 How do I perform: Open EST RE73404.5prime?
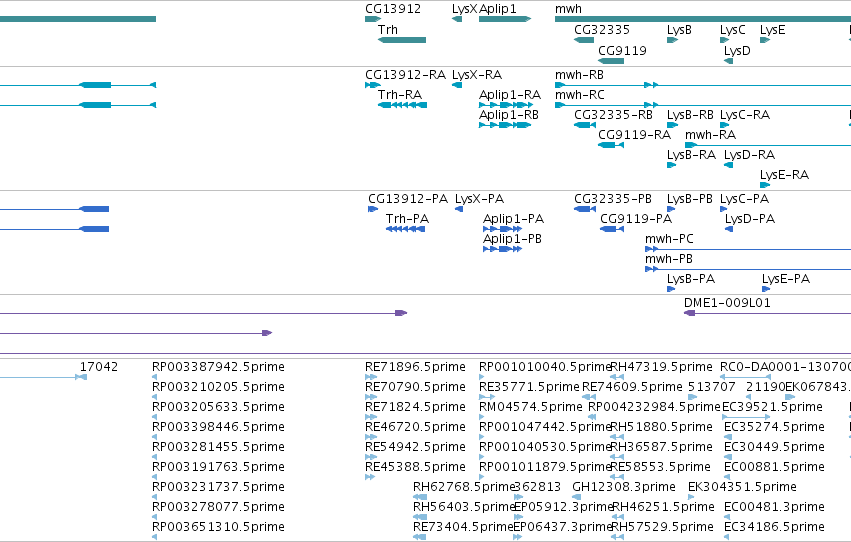click(463, 527)
